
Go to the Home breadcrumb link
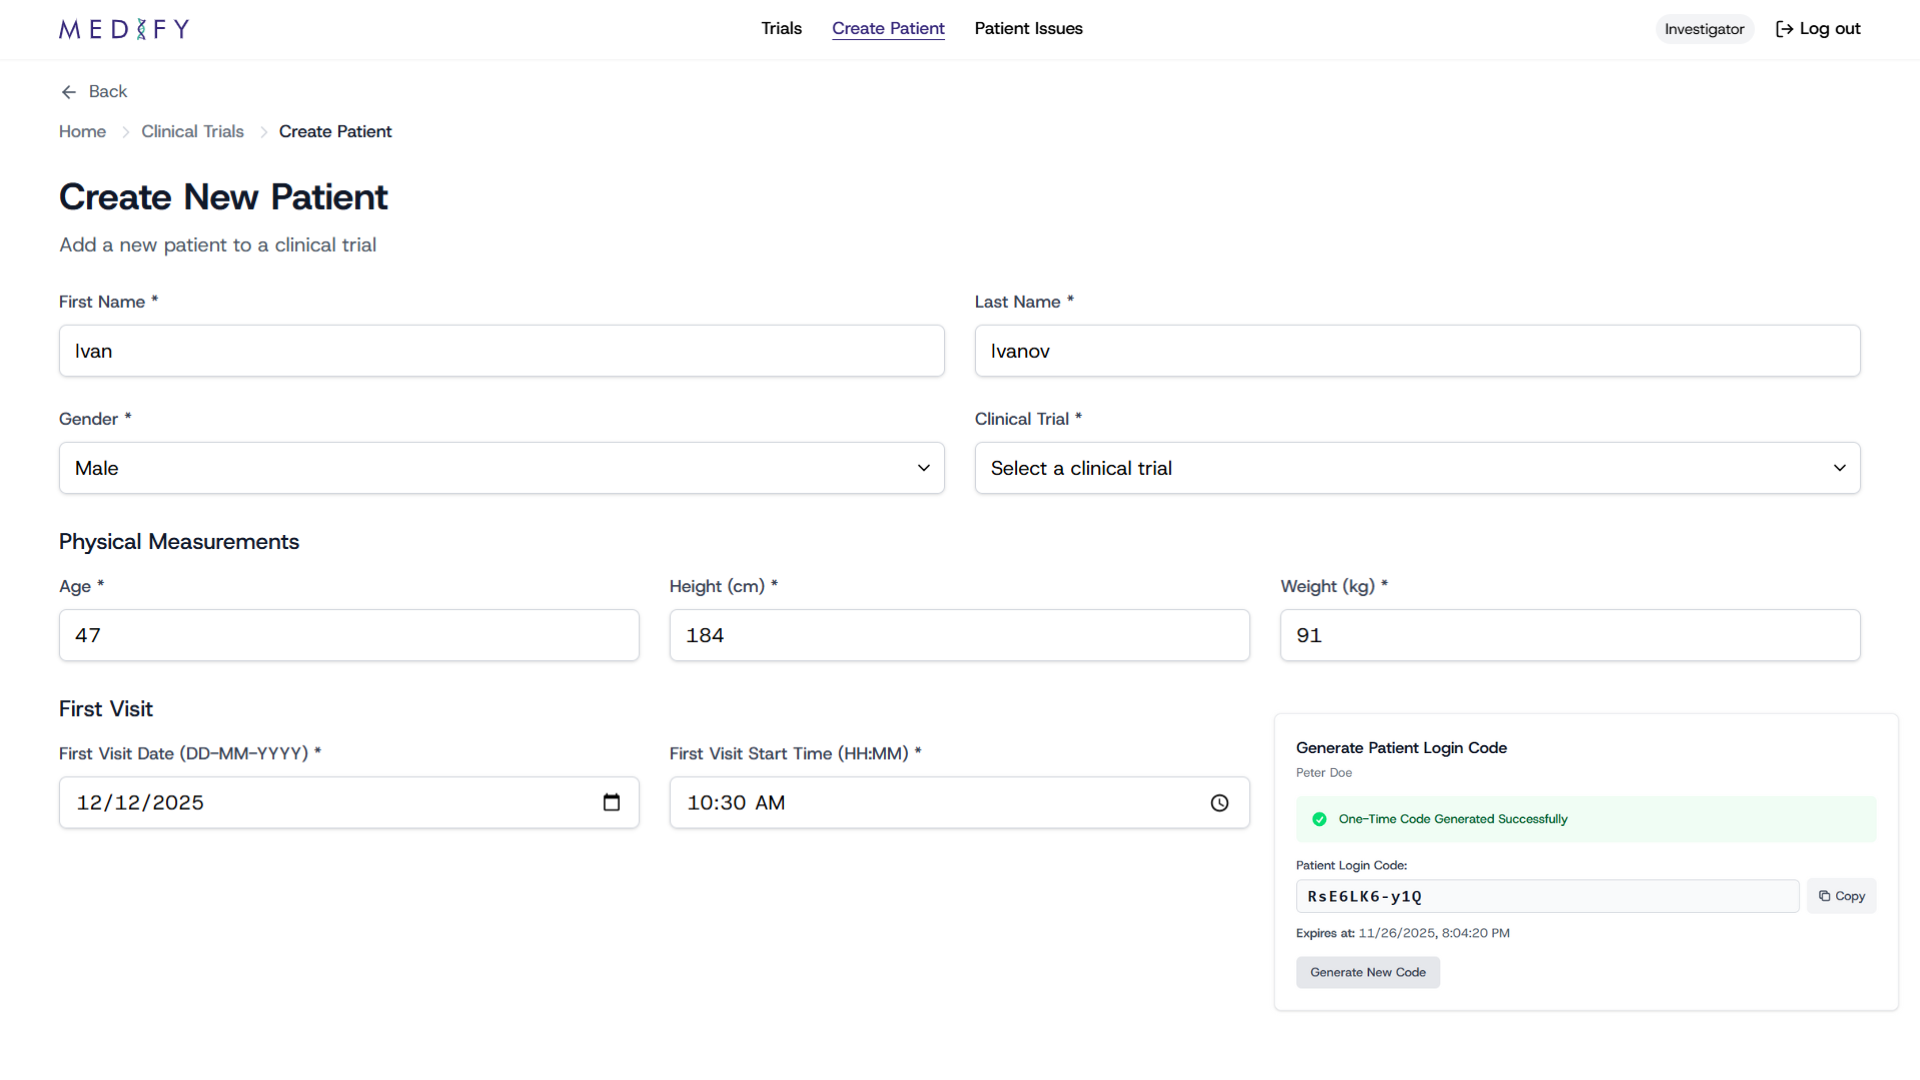click(x=82, y=132)
